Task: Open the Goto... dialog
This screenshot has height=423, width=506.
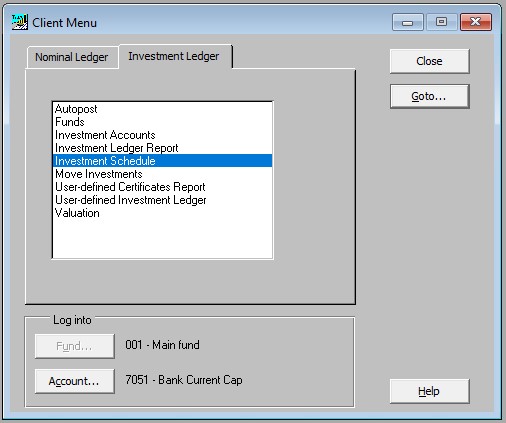Action: (429, 96)
